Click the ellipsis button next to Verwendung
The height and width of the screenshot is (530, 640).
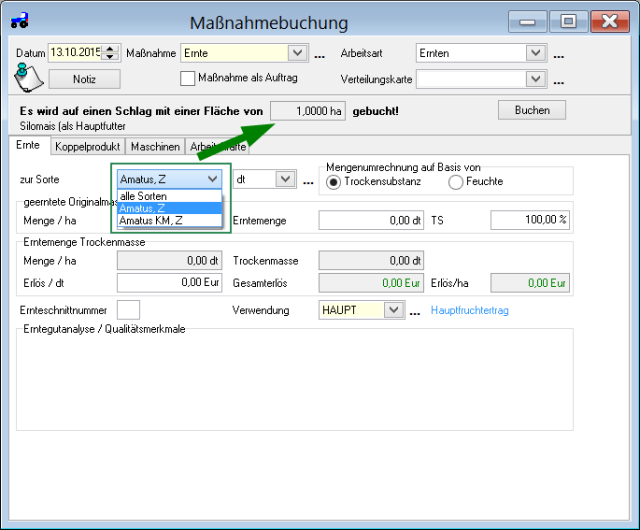(x=415, y=311)
